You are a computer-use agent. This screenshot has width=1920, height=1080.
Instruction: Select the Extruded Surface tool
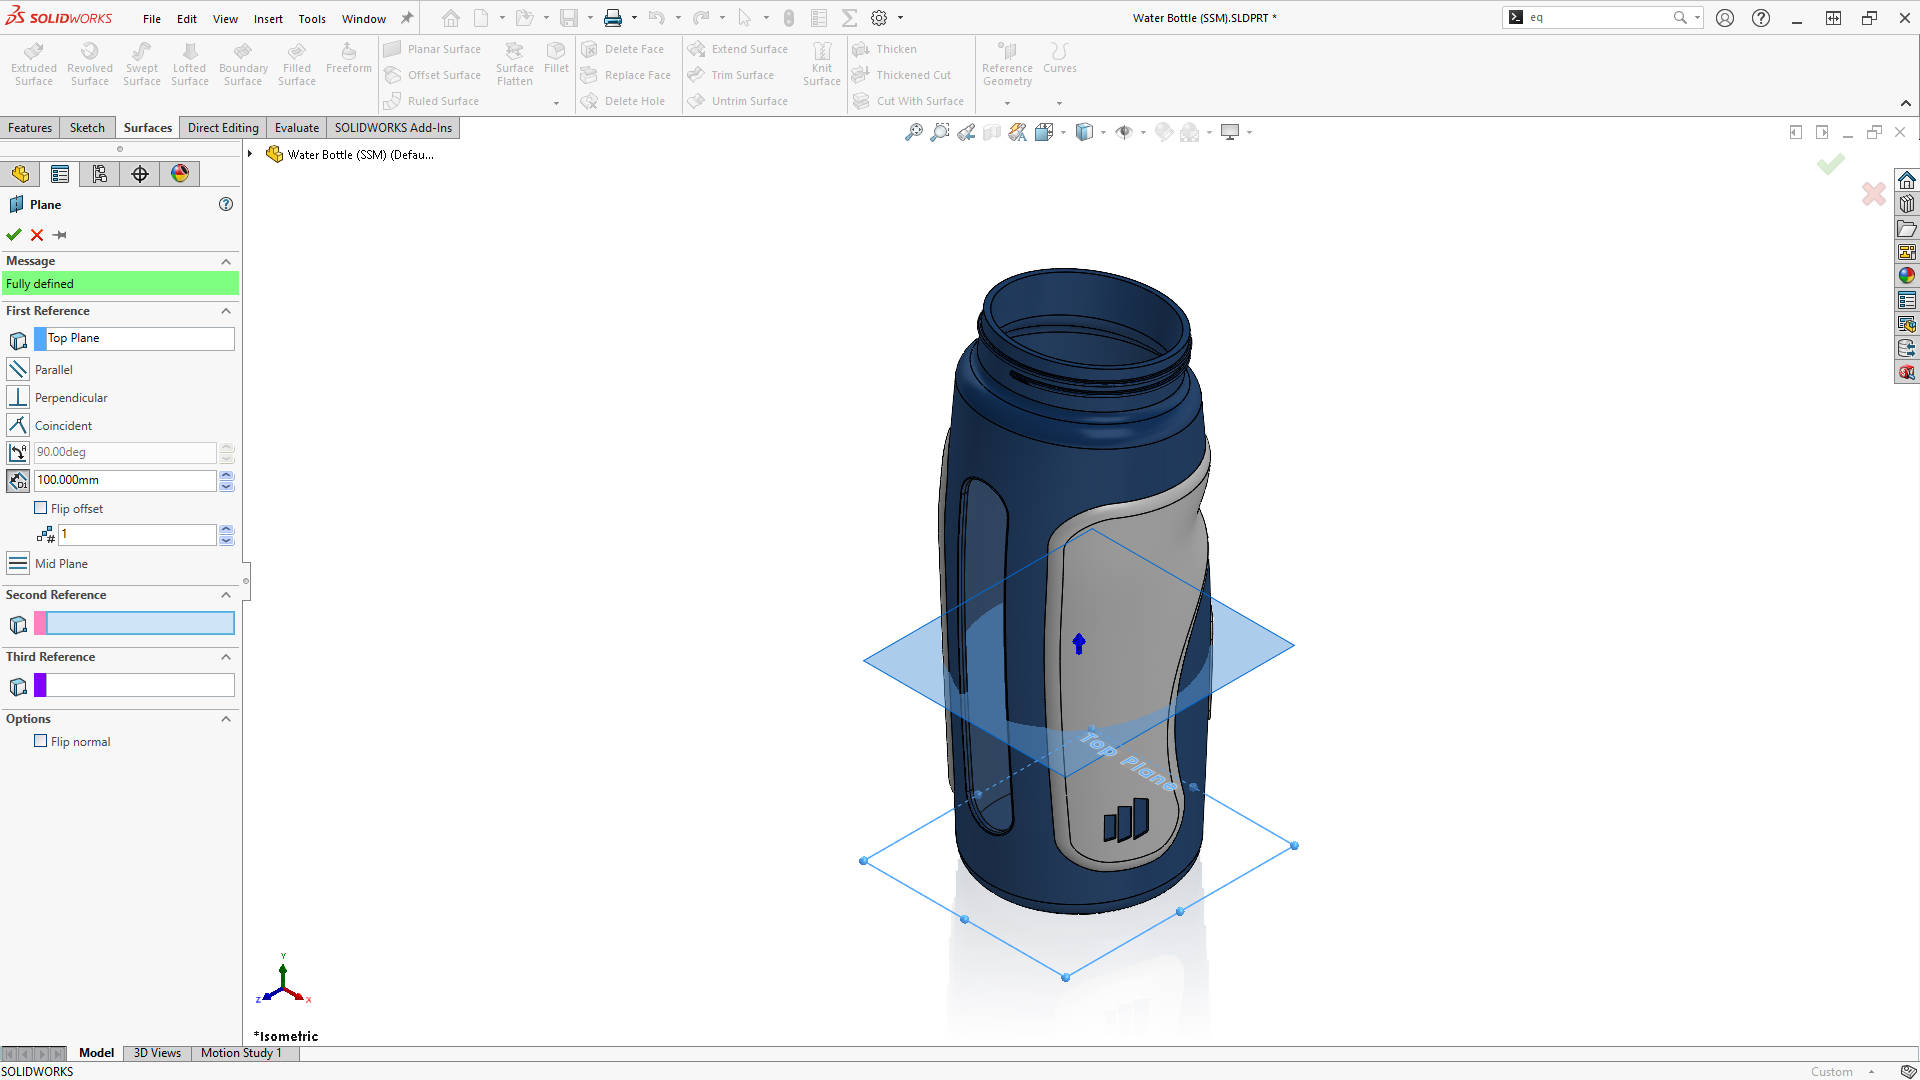click(x=33, y=62)
